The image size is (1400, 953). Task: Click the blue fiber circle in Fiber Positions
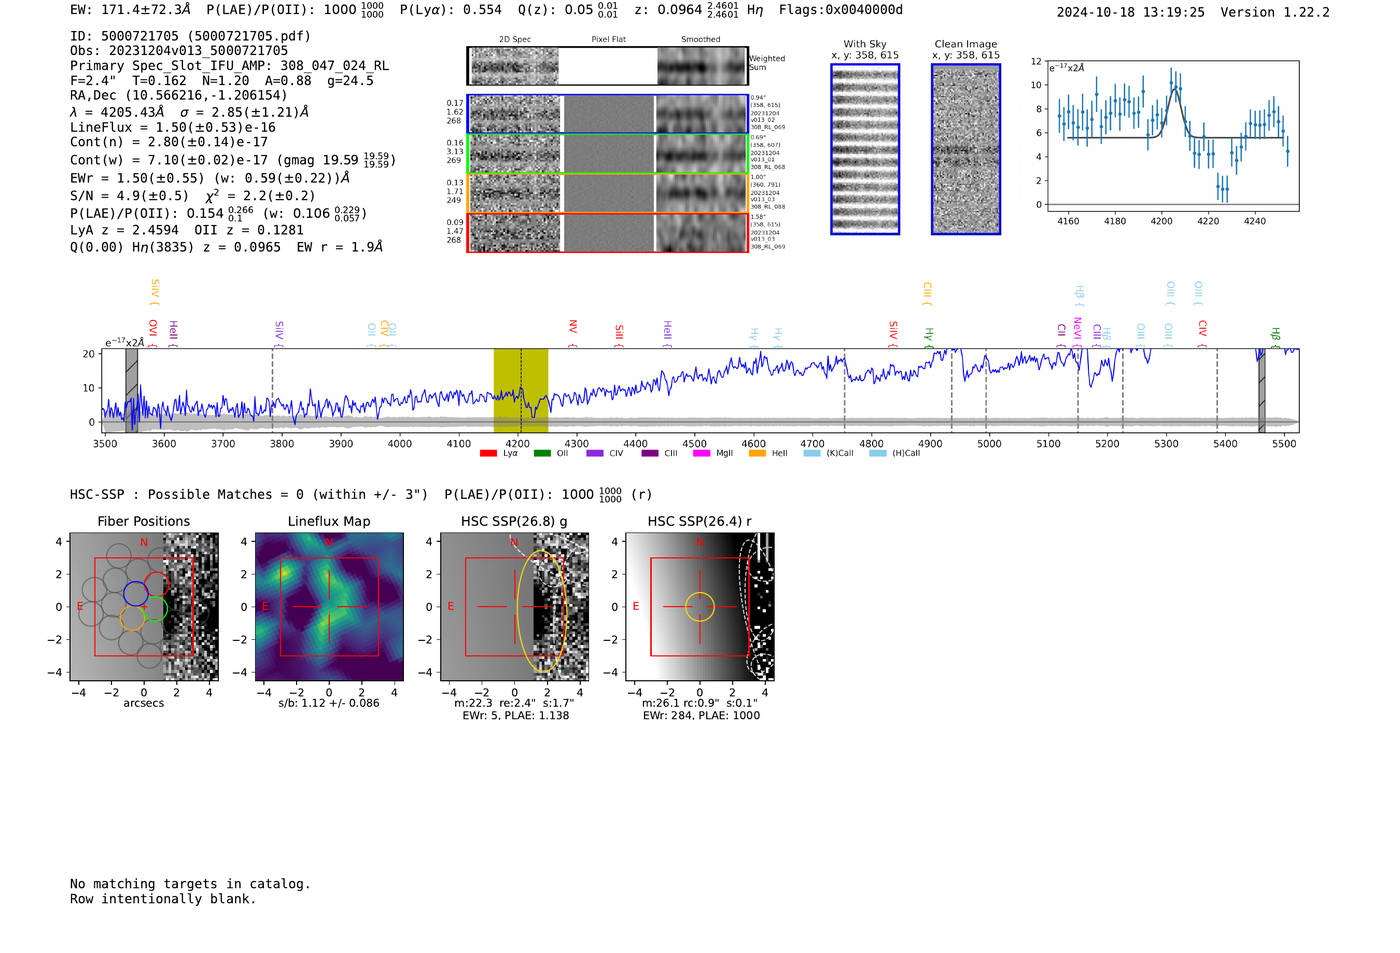point(135,593)
